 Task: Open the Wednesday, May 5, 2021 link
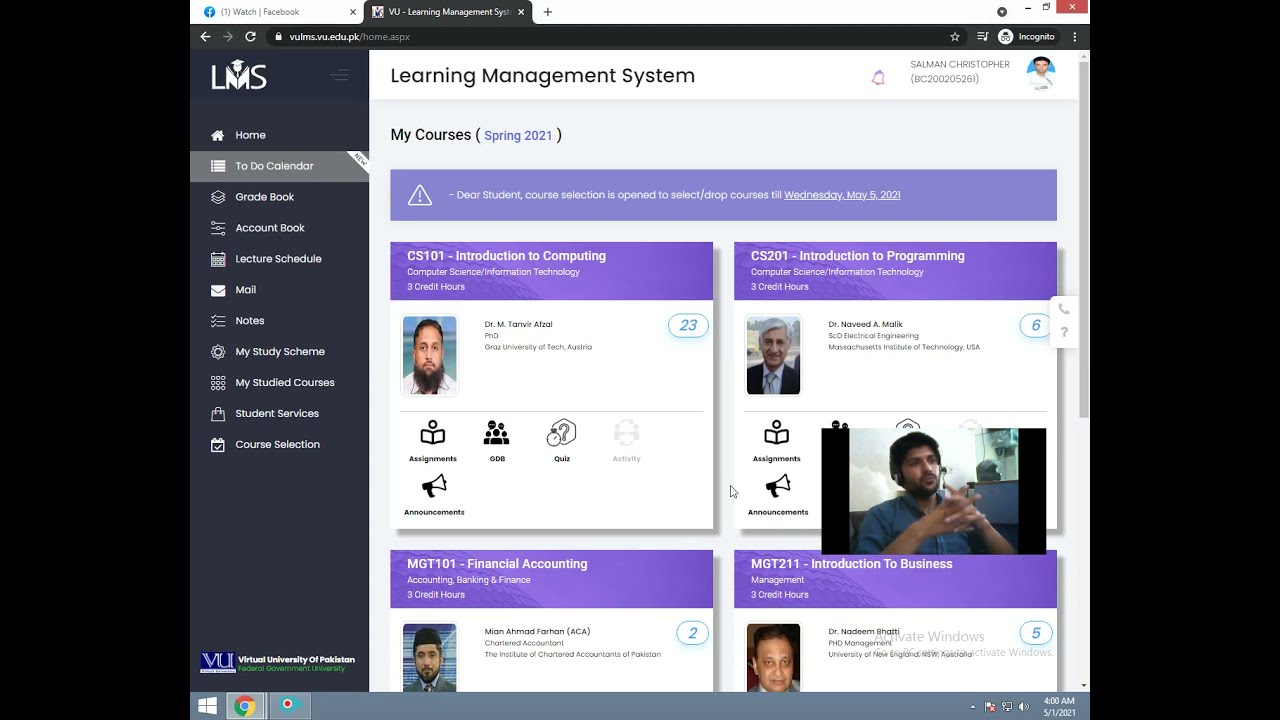(x=842, y=195)
